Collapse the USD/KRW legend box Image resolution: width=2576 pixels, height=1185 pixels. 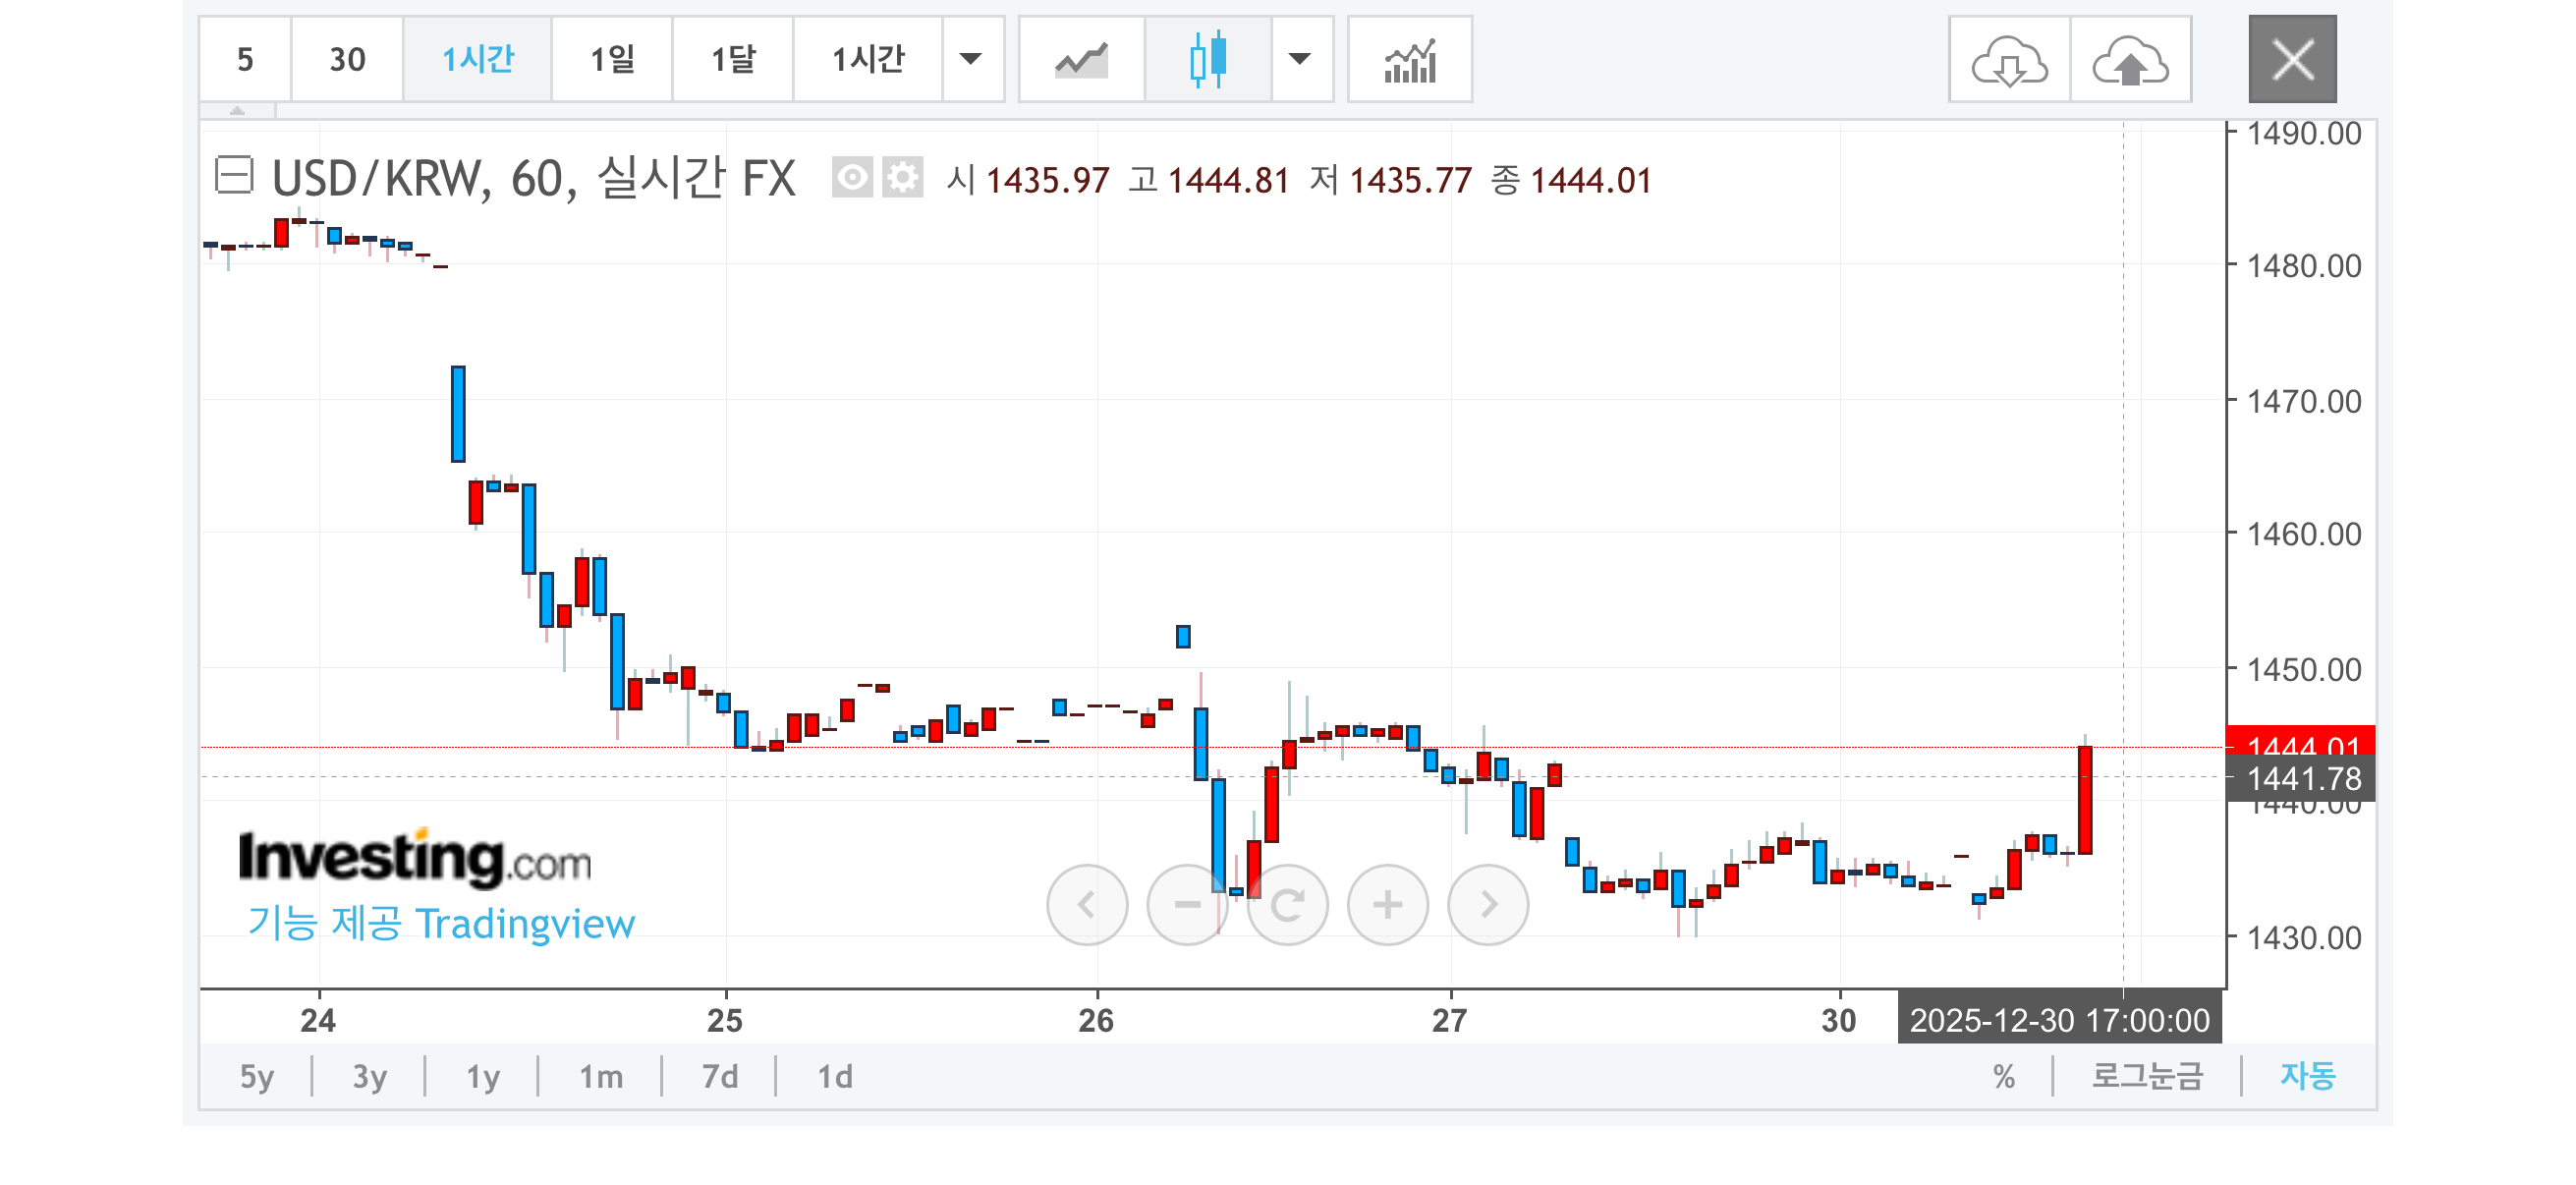(x=235, y=175)
